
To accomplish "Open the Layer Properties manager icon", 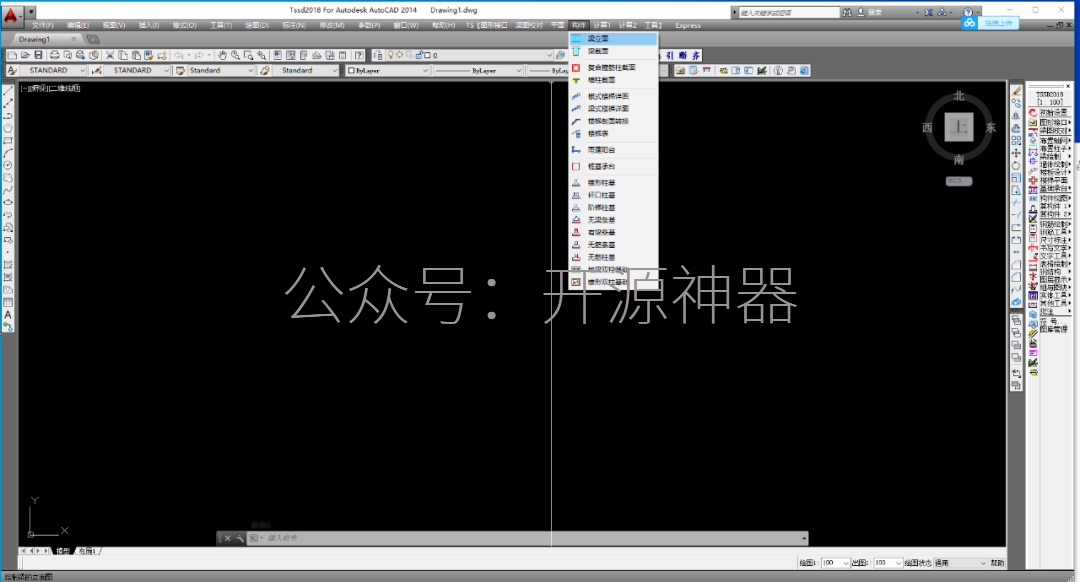I will (x=378, y=55).
